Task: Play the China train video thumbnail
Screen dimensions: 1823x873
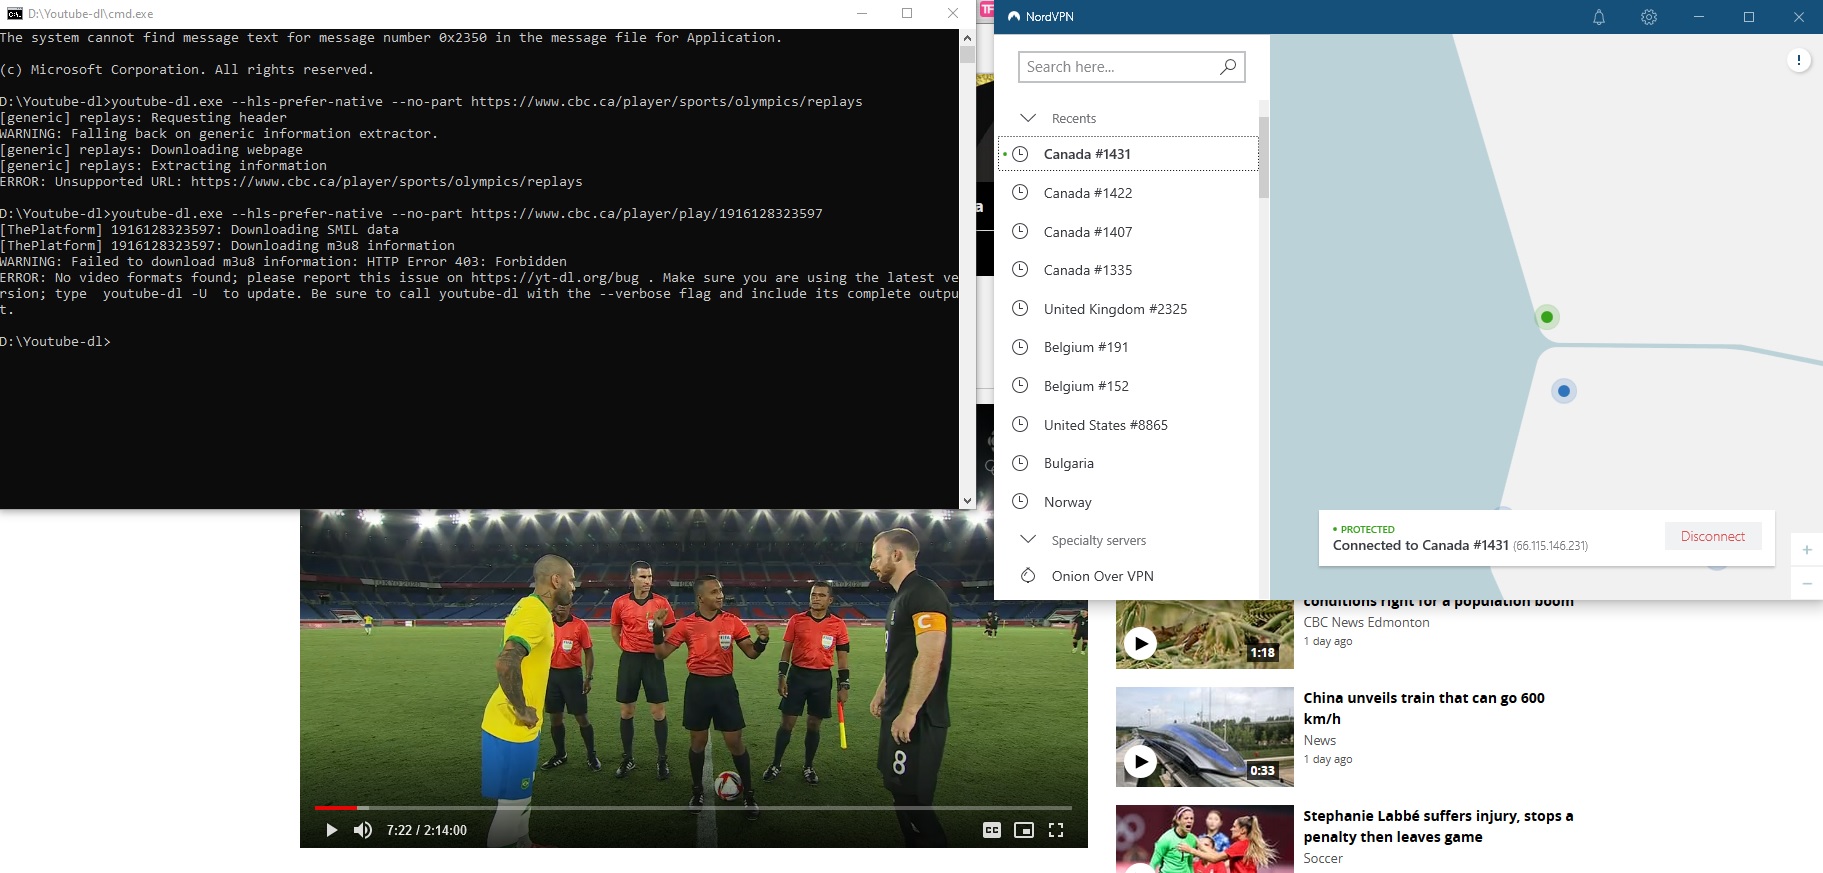Action: (x=1205, y=737)
